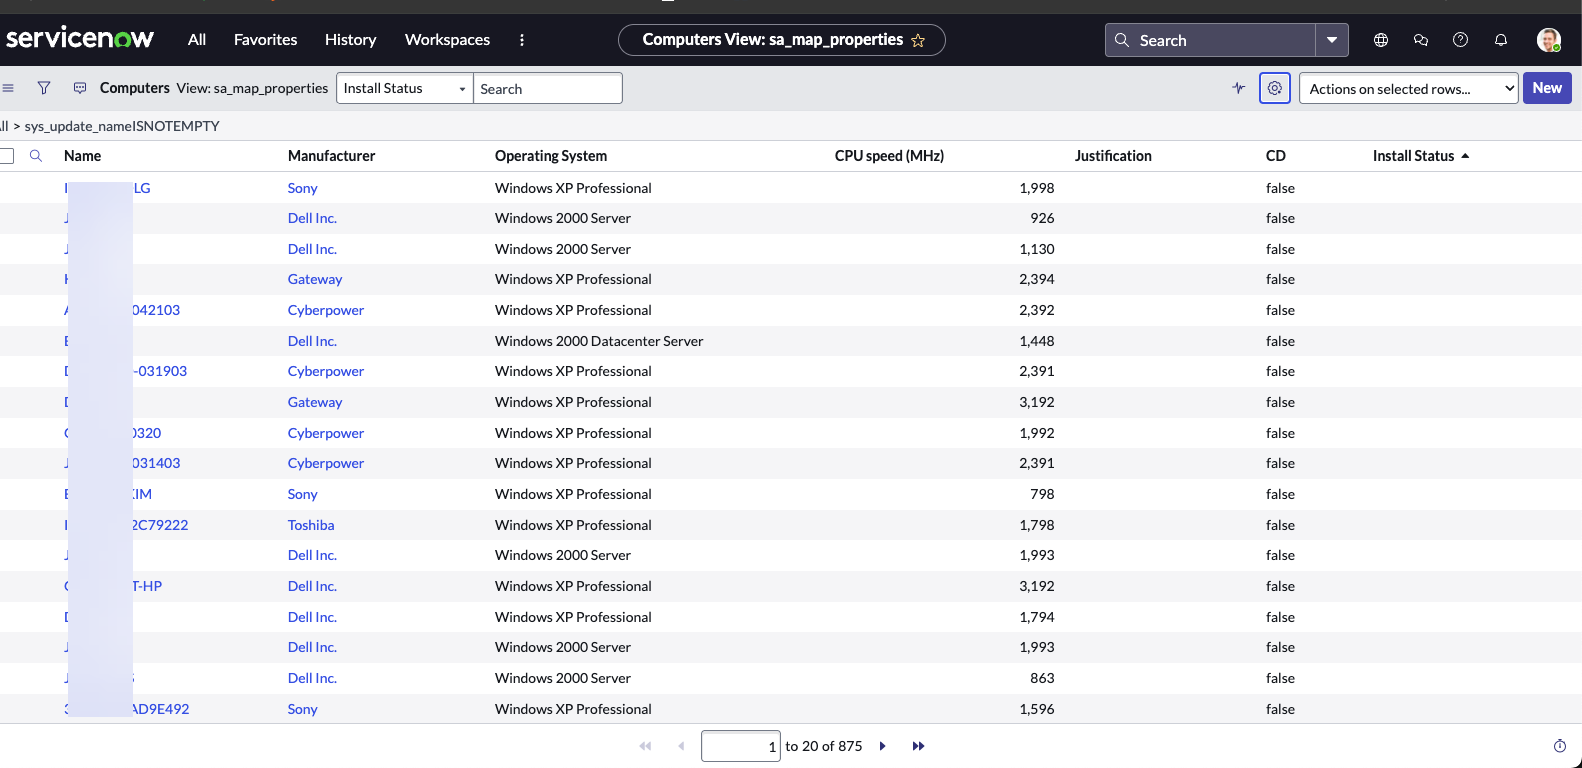Open the Actions on selected rows dropdown
Viewport: 1582px width, 768px height.
(x=1408, y=88)
